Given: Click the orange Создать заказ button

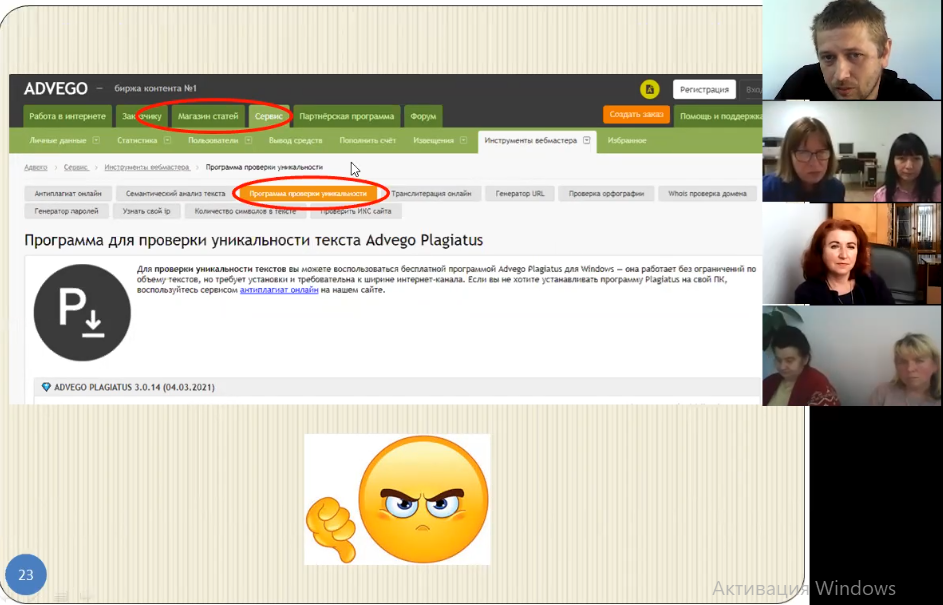Looking at the screenshot, I should pyautogui.click(x=636, y=114).
